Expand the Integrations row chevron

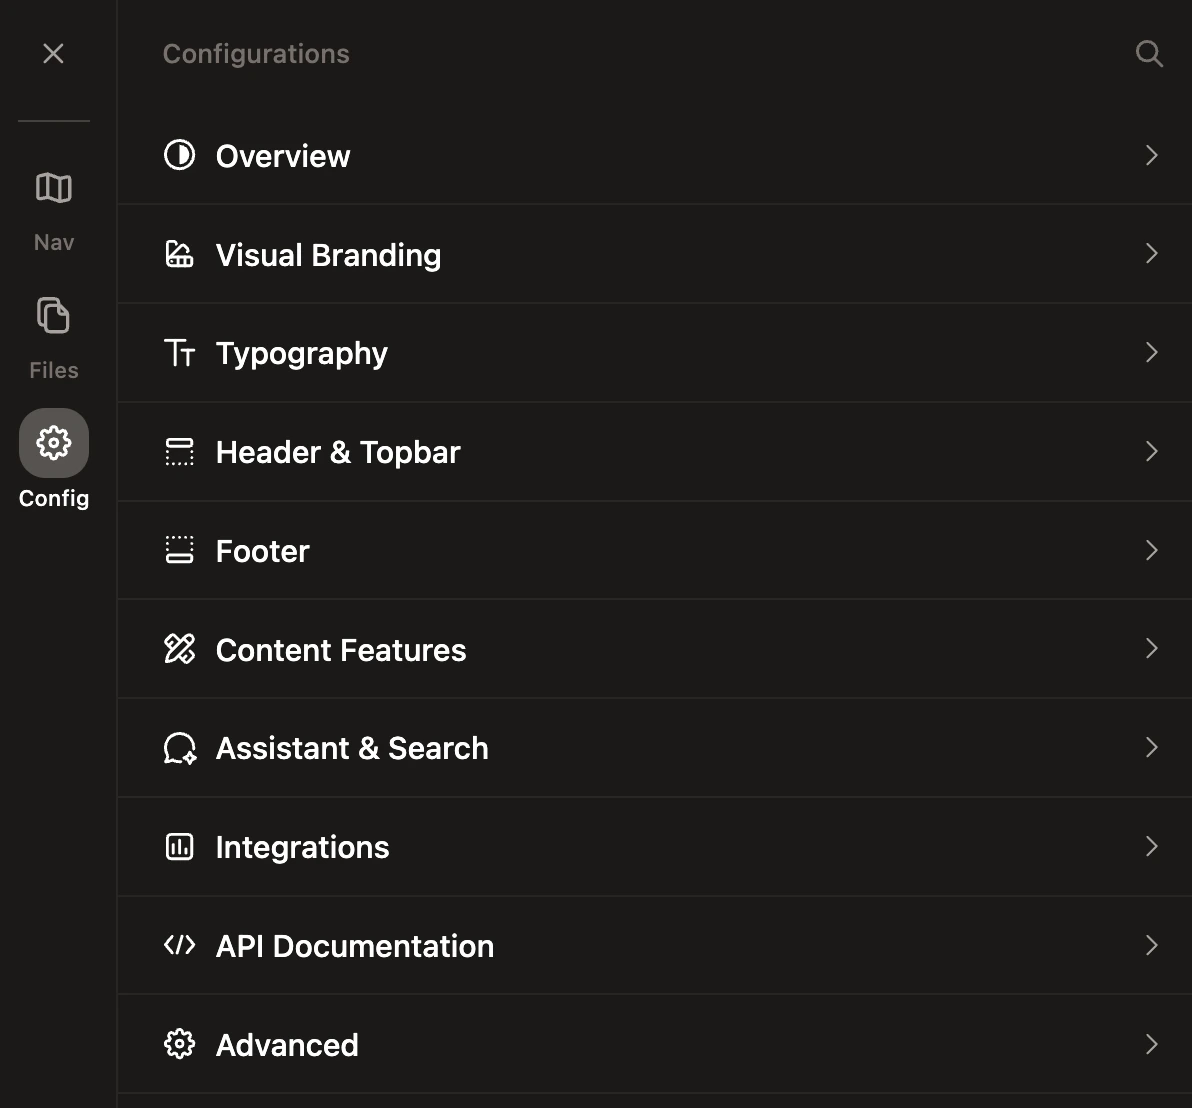click(1151, 846)
